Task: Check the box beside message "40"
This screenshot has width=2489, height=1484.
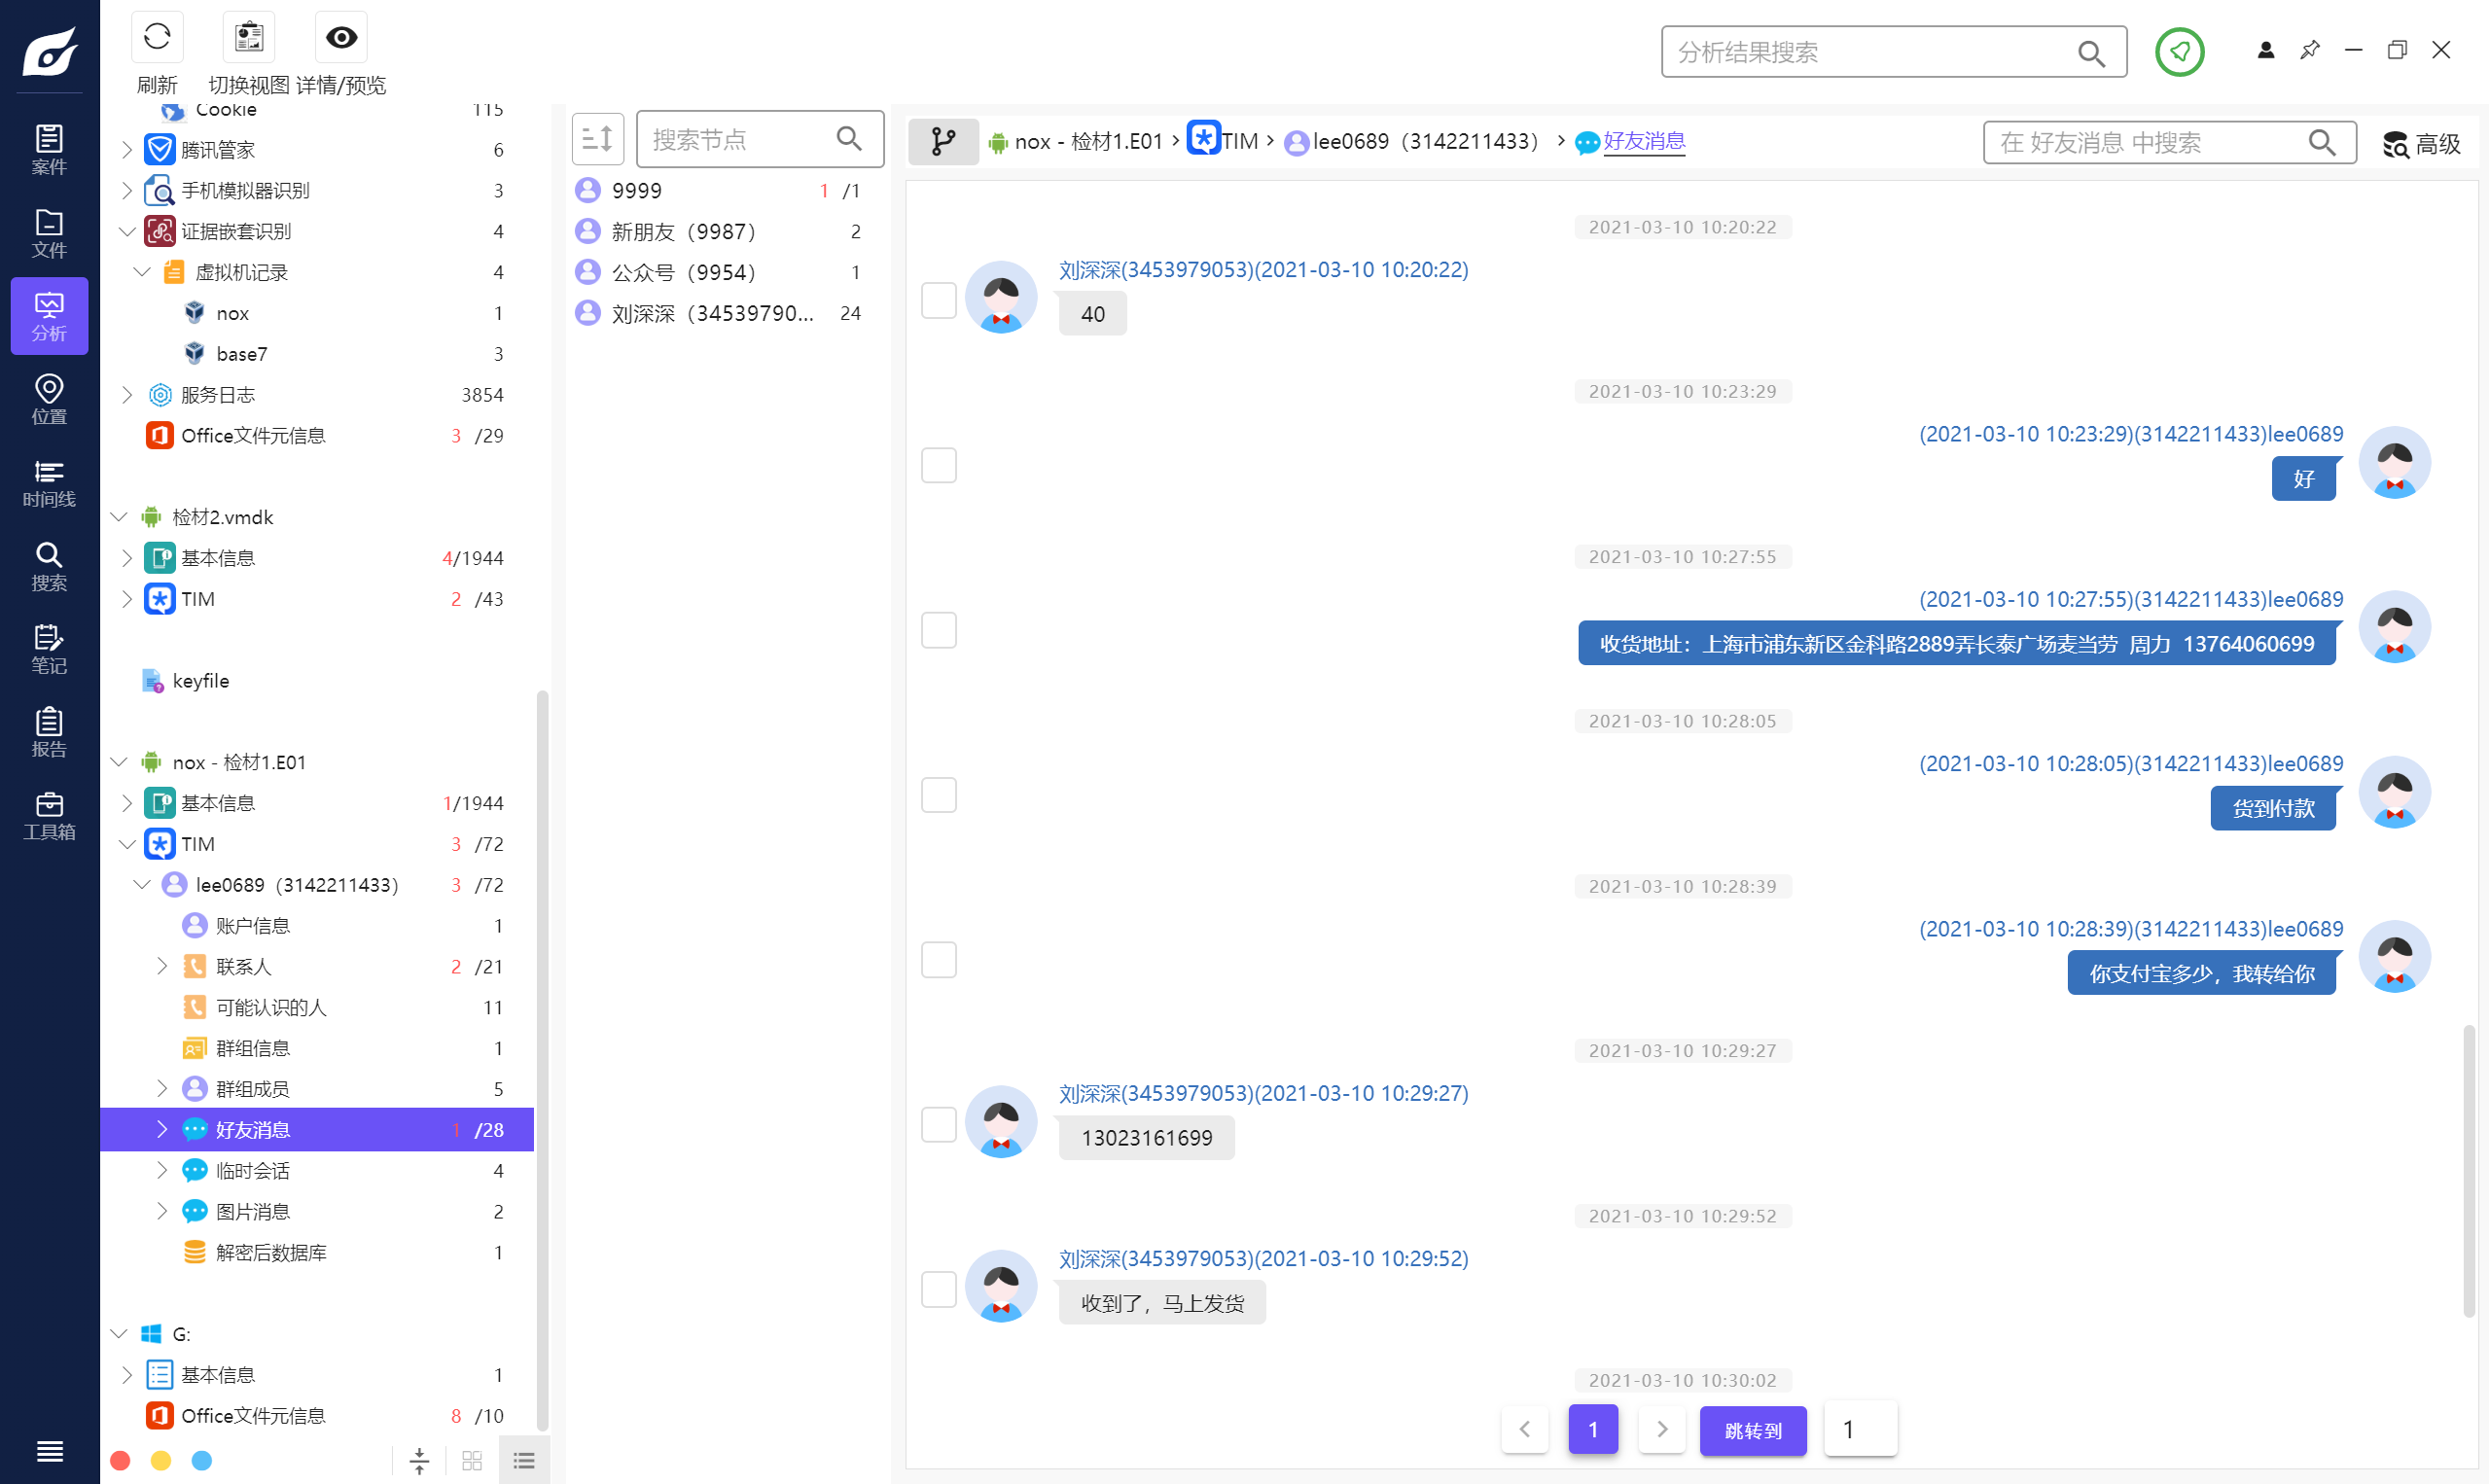Action: [938, 300]
